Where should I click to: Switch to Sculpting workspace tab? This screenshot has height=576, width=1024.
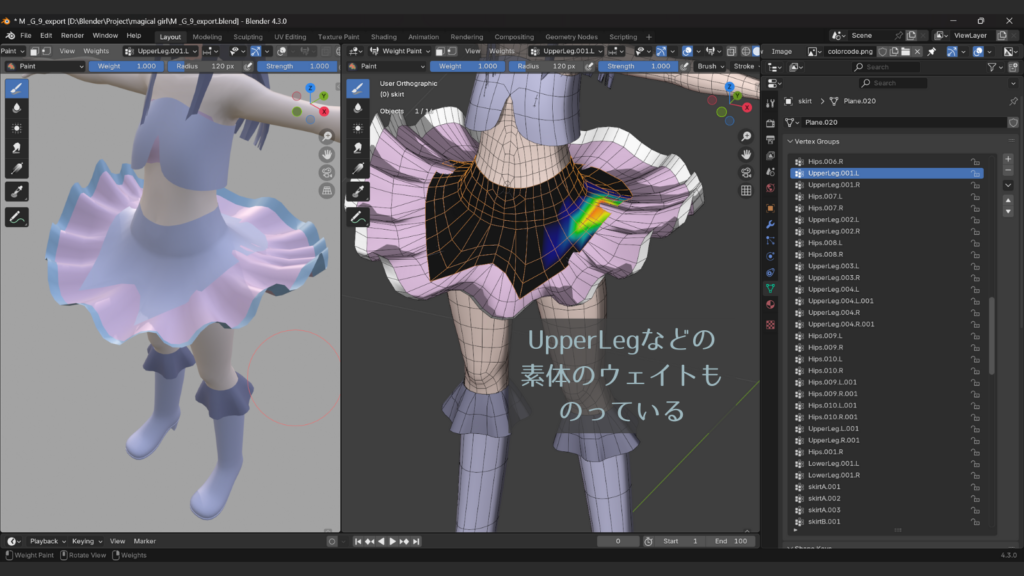[248, 37]
